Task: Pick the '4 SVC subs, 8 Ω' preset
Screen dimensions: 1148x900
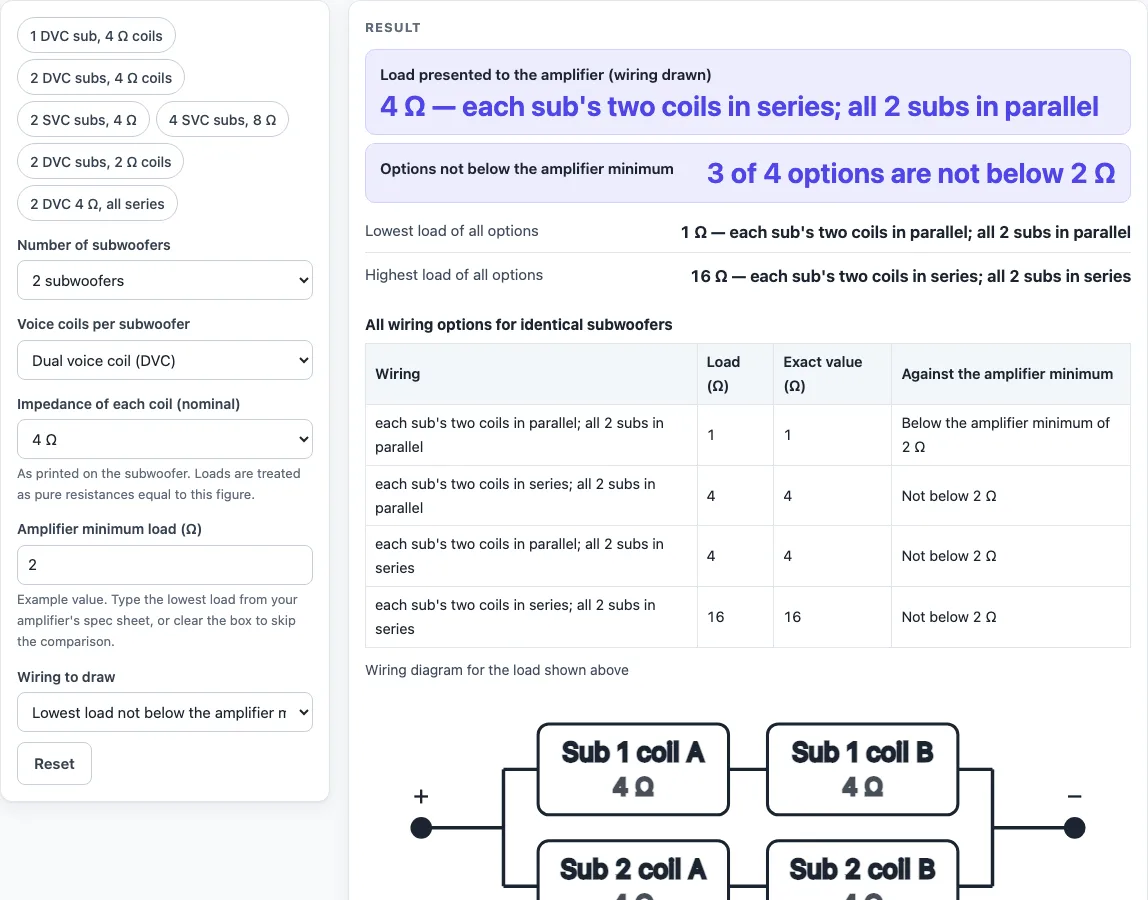Action: coord(223,119)
